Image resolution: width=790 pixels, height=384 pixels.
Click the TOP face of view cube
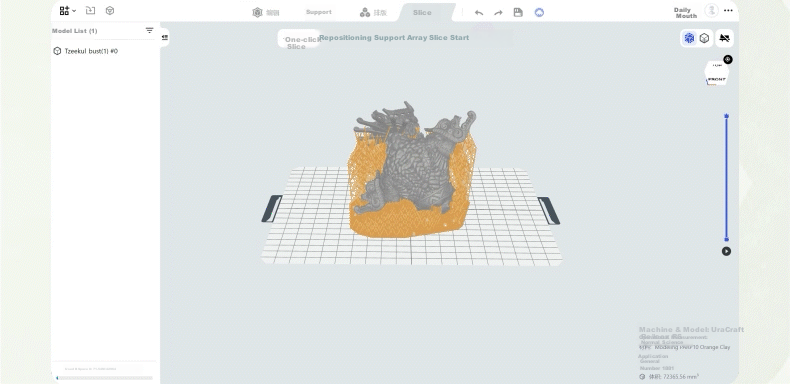(x=717, y=66)
